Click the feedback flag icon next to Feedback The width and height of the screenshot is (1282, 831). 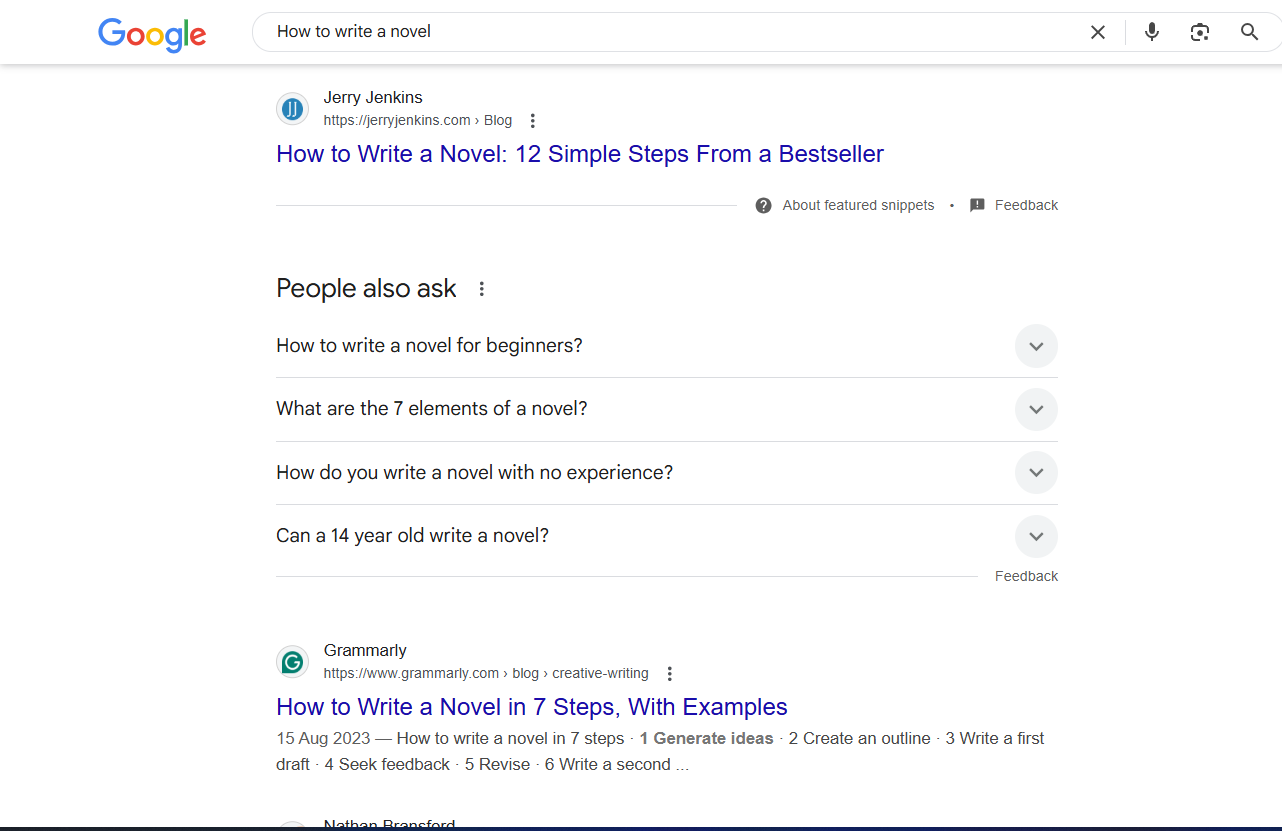(x=977, y=205)
